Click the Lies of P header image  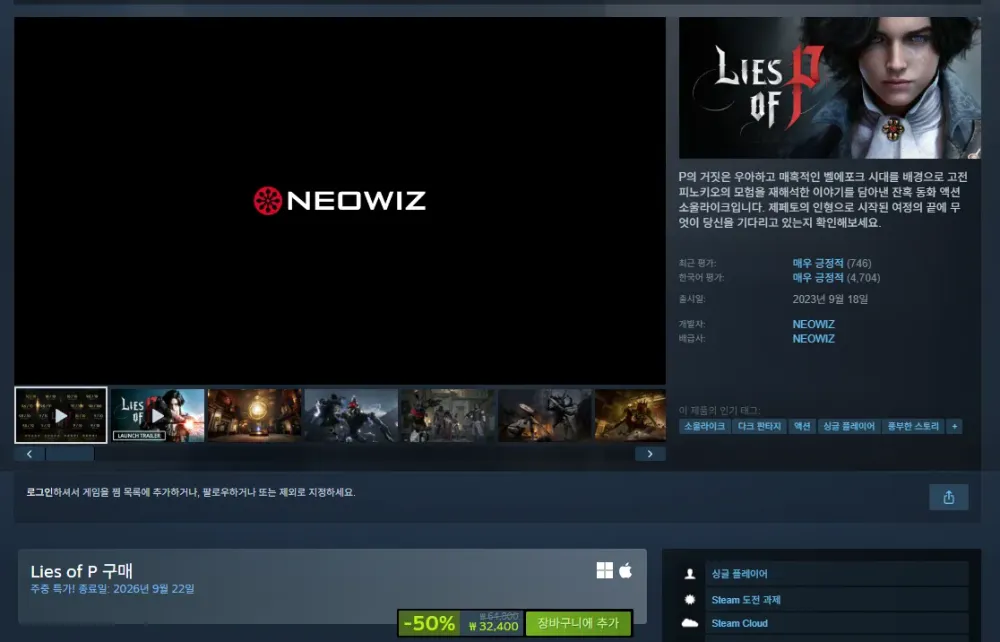[x=830, y=88]
